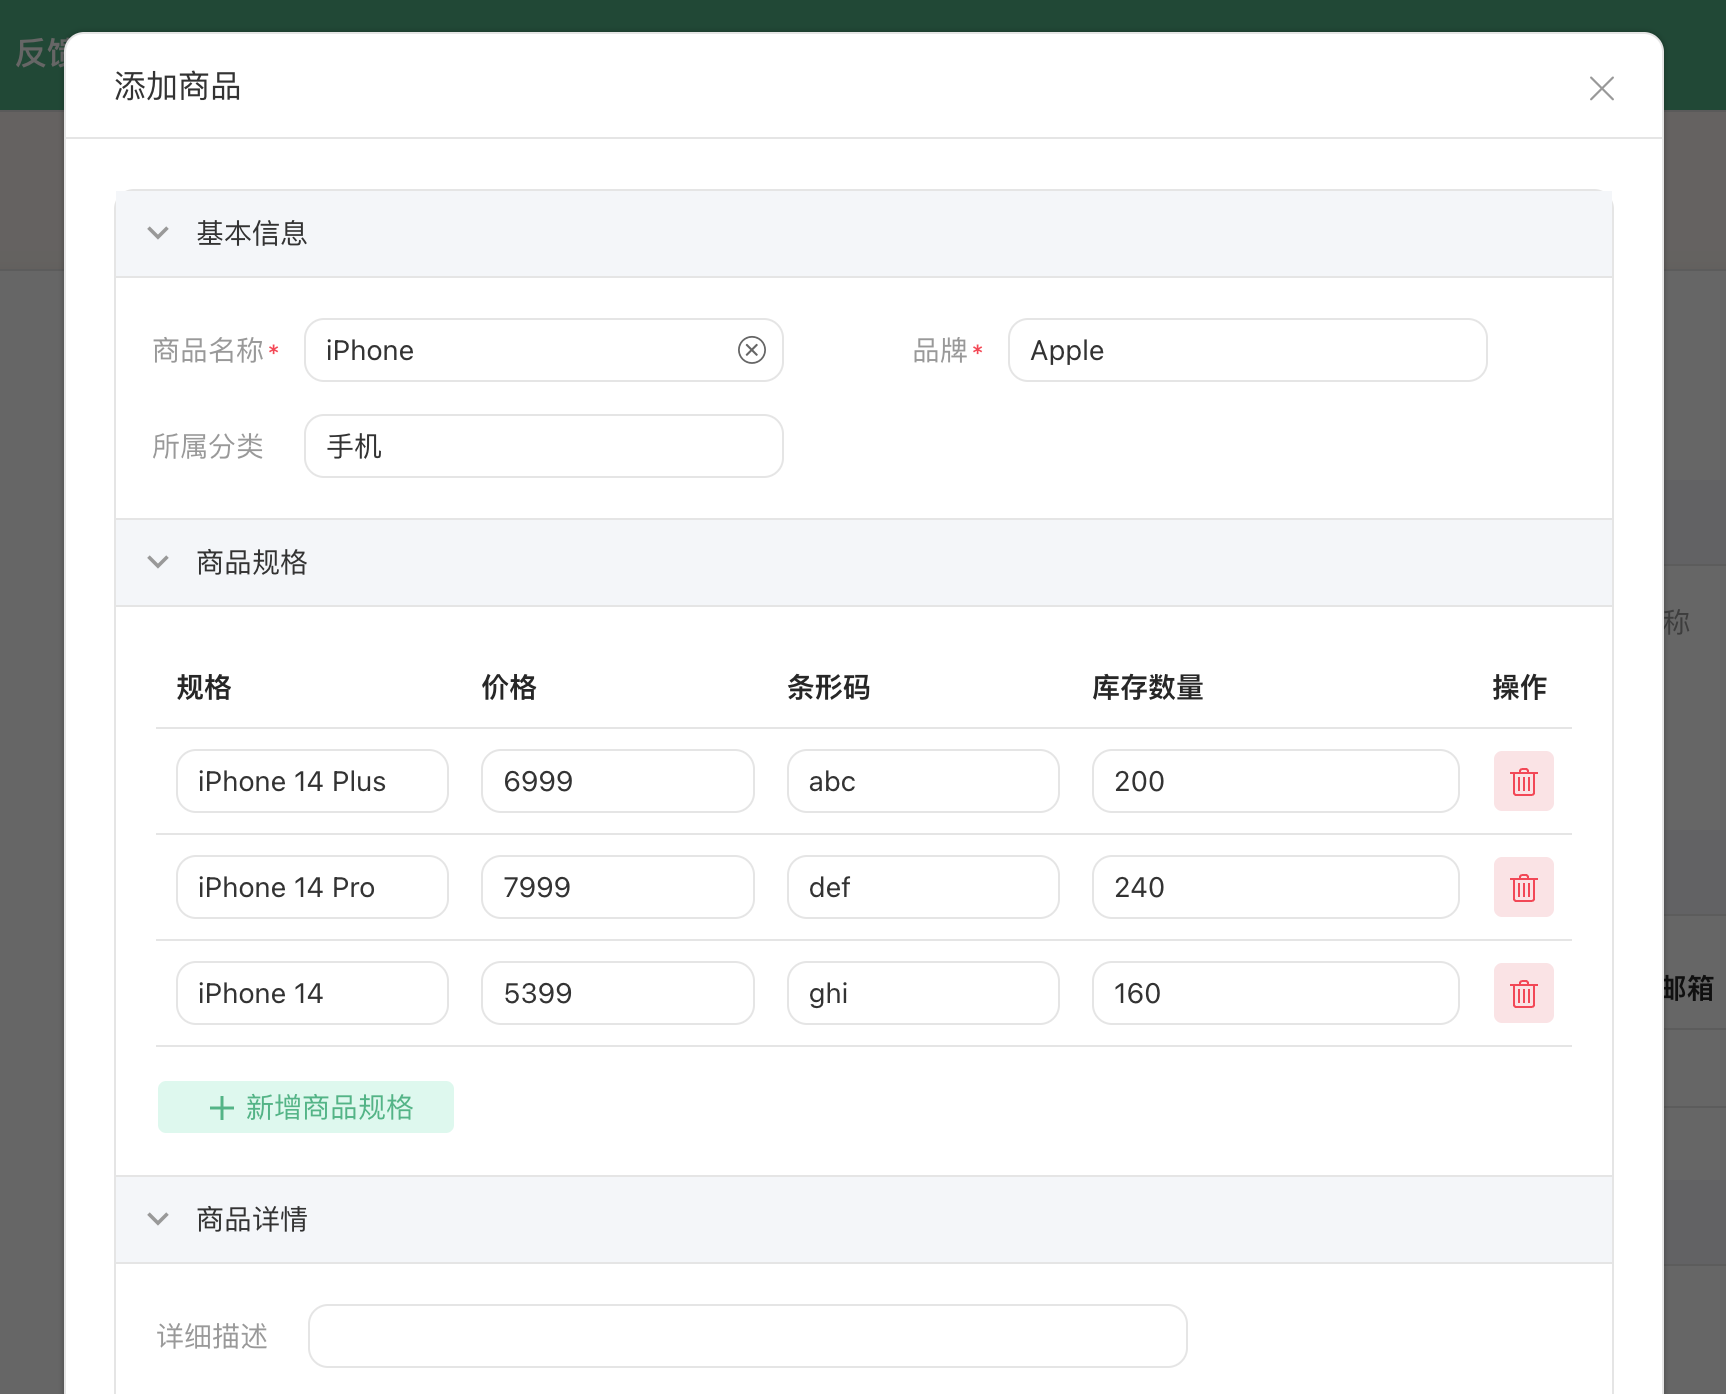1726x1394 pixels.
Task: Edit the price field showing 6999
Action: click(x=617, y=781)
